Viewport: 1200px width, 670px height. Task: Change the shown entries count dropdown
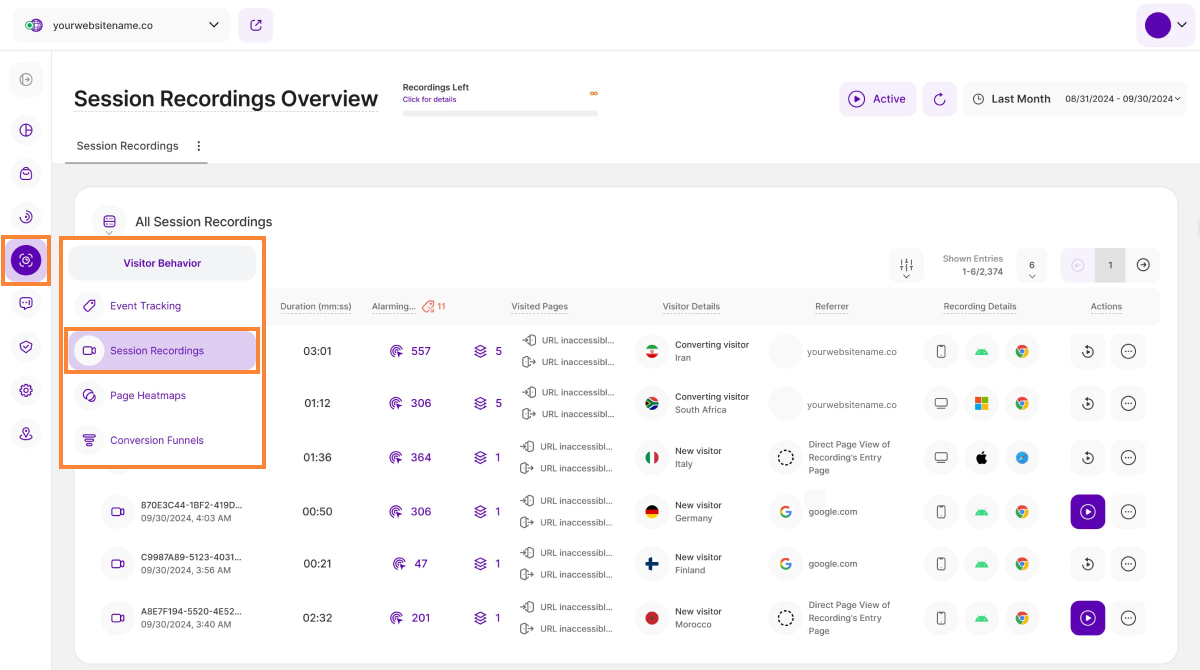(1031, 265)
